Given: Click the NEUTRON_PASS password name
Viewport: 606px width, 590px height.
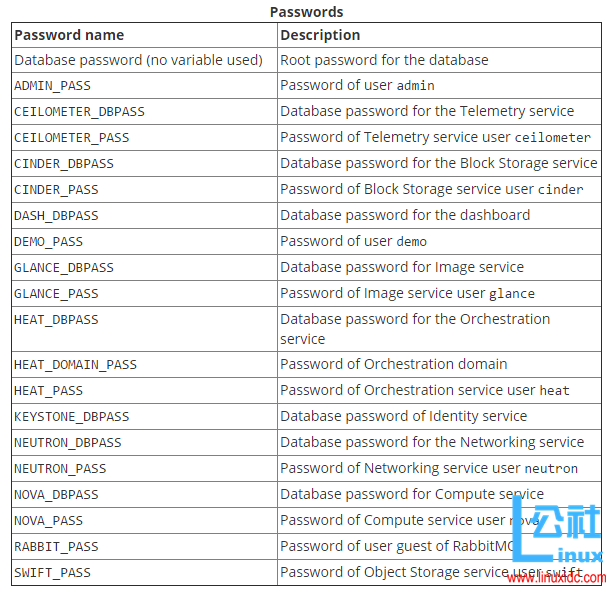Looking at the screenshot, I should [60, 469].
